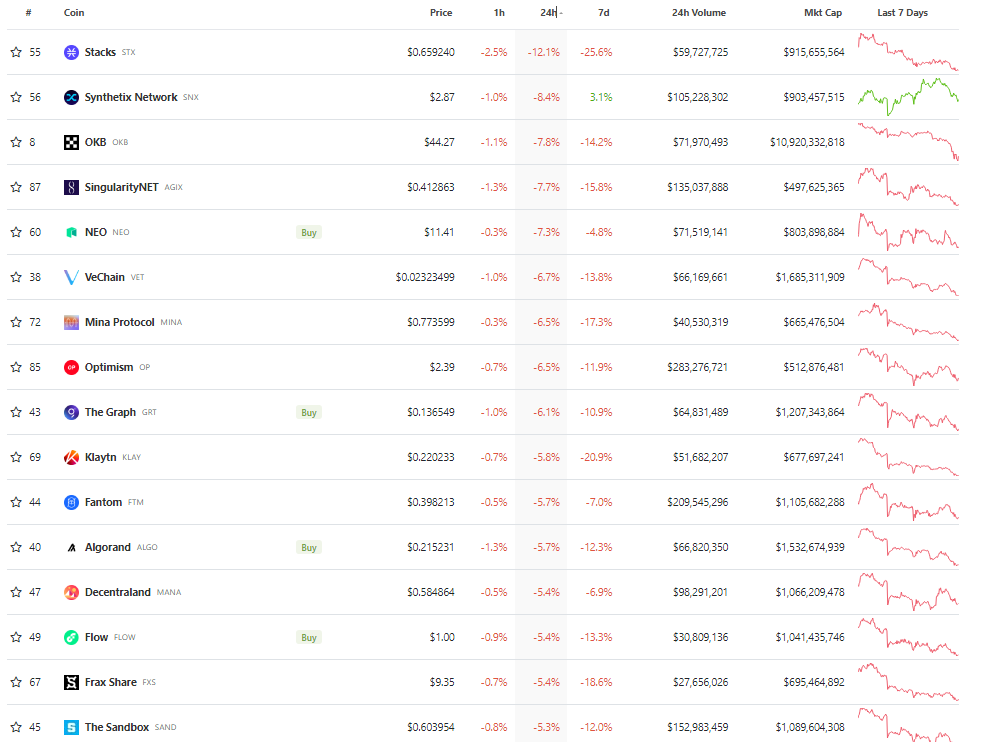Viewport: 982px width, 742px height.
Task: Open the SingularityNET name link
Action: [x=121, y=187]
